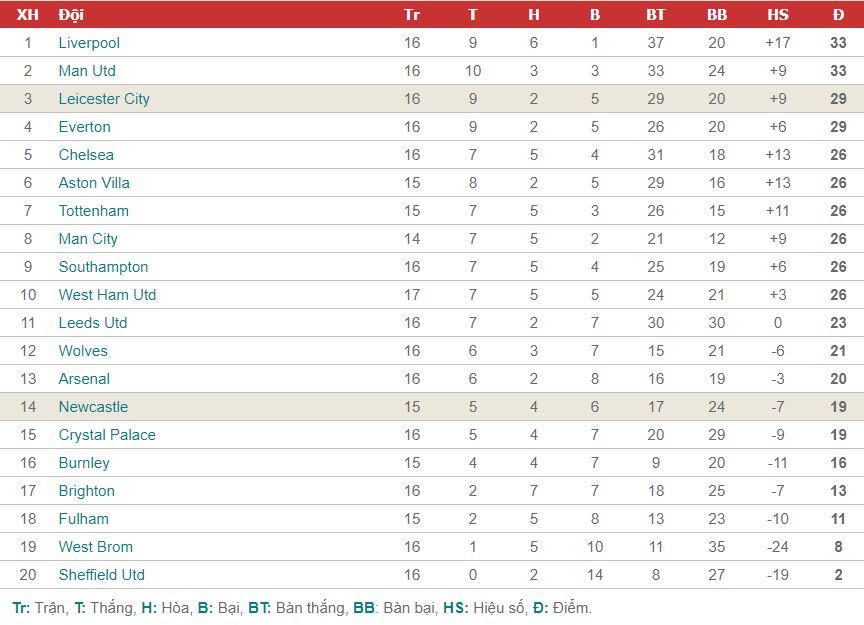Image resolution: width=864 pixels, height=625 pixels.
Task: Go to the Wolves team link
Action: [x=83, y=351]
